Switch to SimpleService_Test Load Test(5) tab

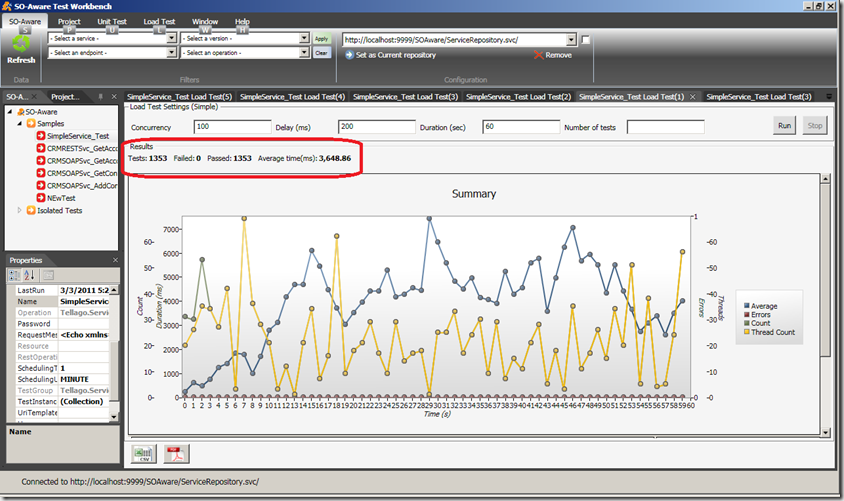[179, 97]
